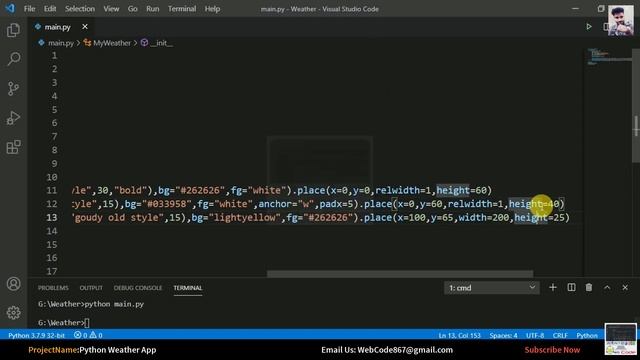
Task: Click the code minimap preview
Action: 608,57
